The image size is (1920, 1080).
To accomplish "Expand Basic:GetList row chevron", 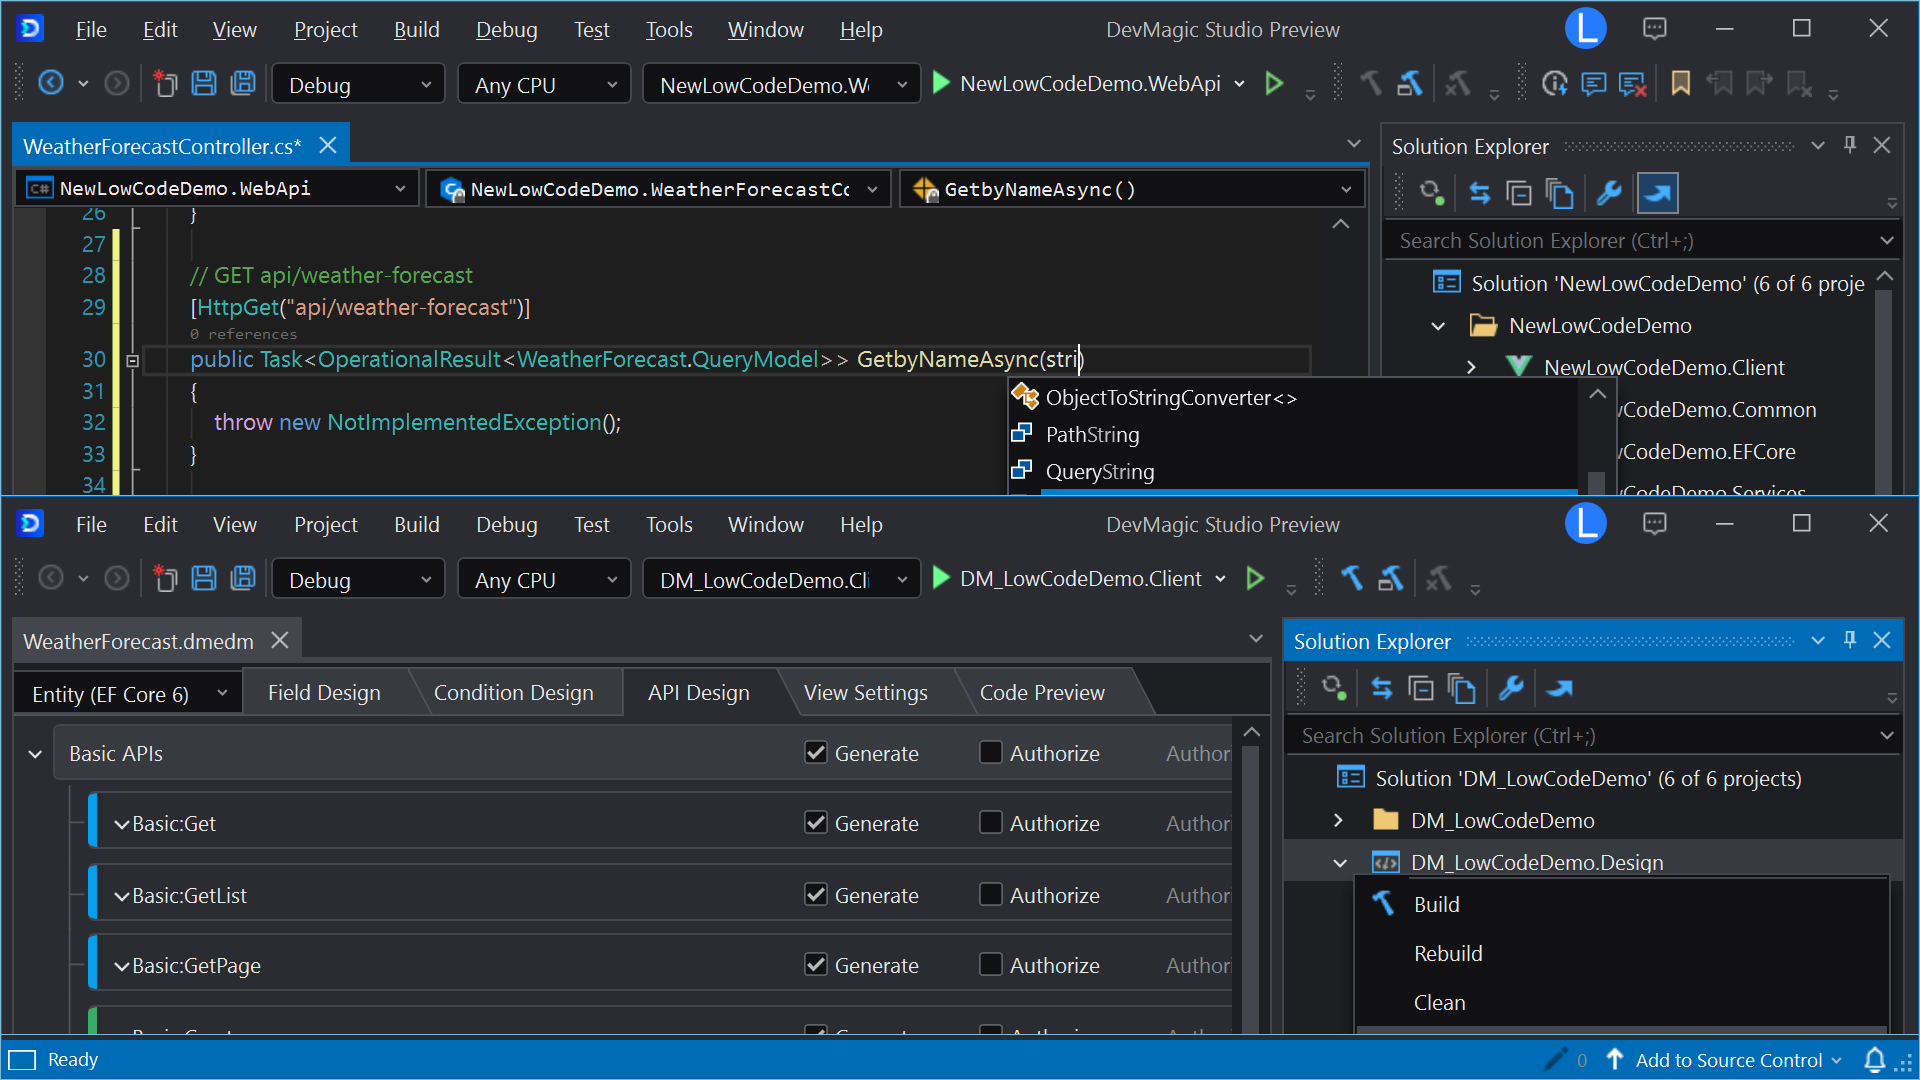I will pyautogui.click(x=122, y=896).
